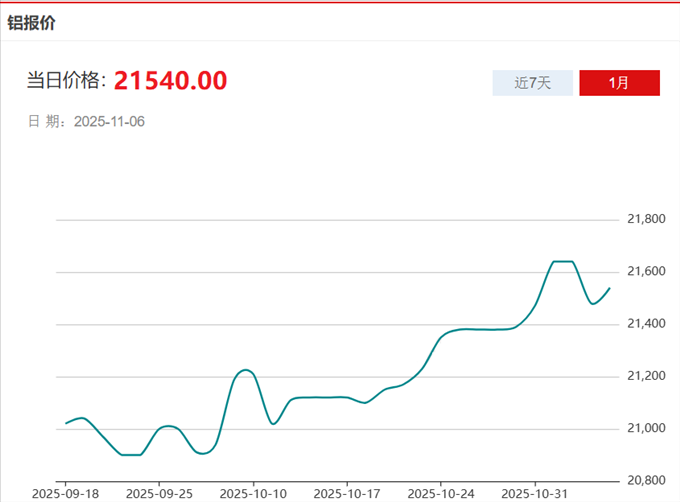Select the red 1月 range tab
680x502 pixels.
click(x=619, y=83)
